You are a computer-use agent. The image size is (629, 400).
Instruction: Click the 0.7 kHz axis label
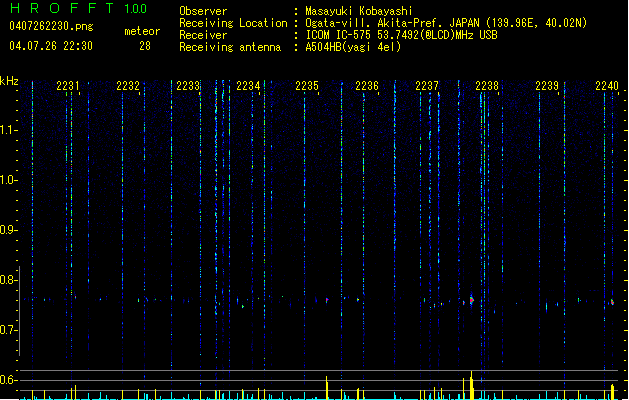[x=7, y=330]
